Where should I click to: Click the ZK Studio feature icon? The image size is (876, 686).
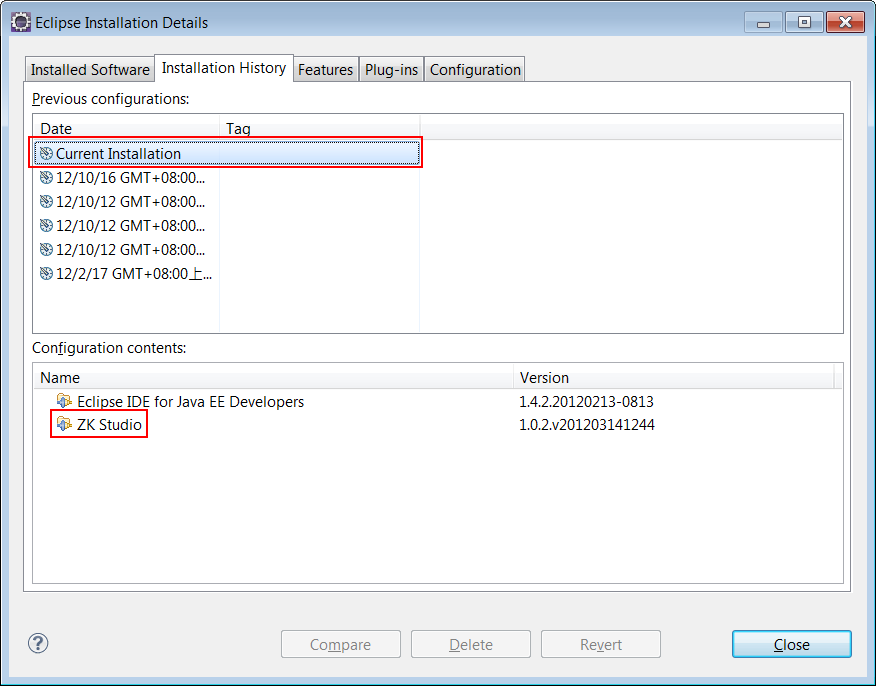(x=64, y=424)
